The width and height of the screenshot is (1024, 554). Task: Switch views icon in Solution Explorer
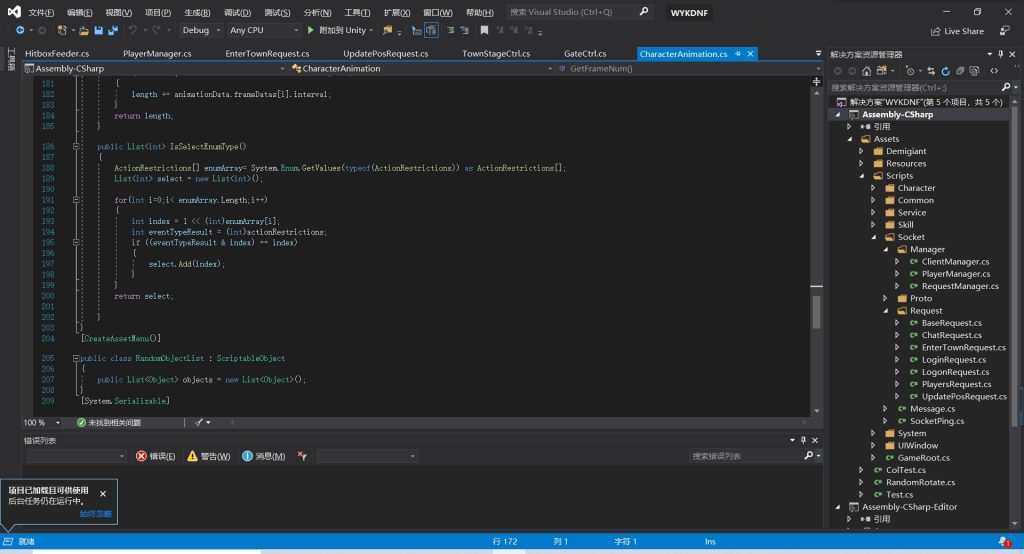(x=882, y=71)
